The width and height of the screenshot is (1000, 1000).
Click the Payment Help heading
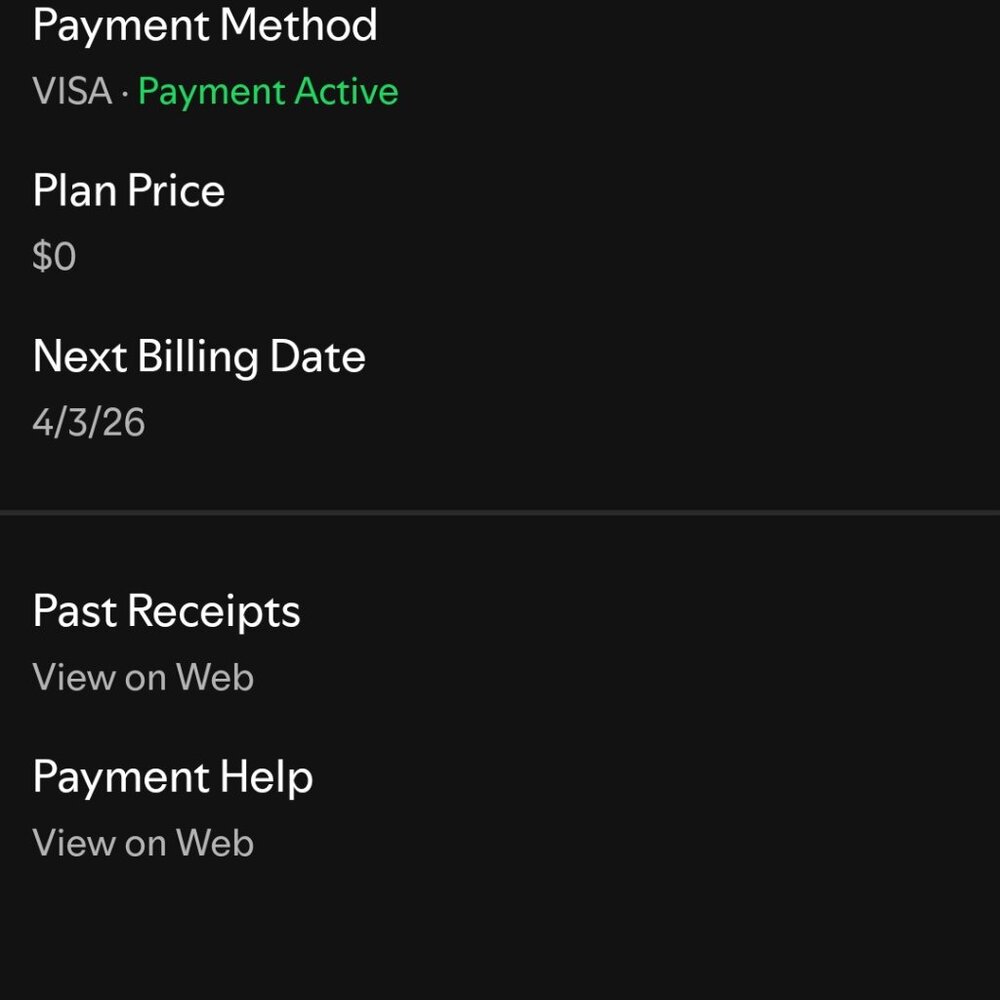pos(173,776)
